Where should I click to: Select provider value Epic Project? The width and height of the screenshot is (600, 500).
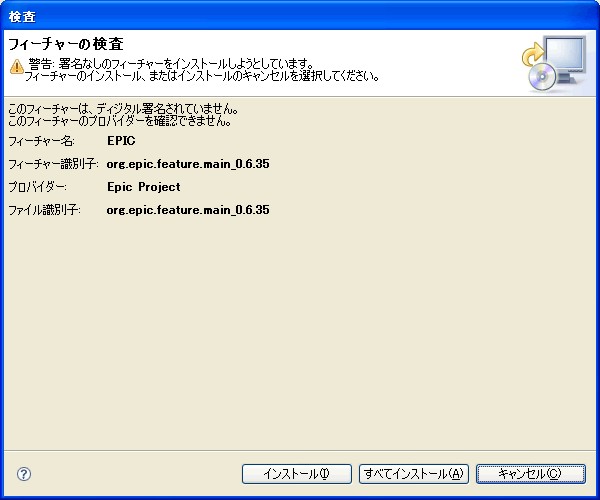coord(143,187)
